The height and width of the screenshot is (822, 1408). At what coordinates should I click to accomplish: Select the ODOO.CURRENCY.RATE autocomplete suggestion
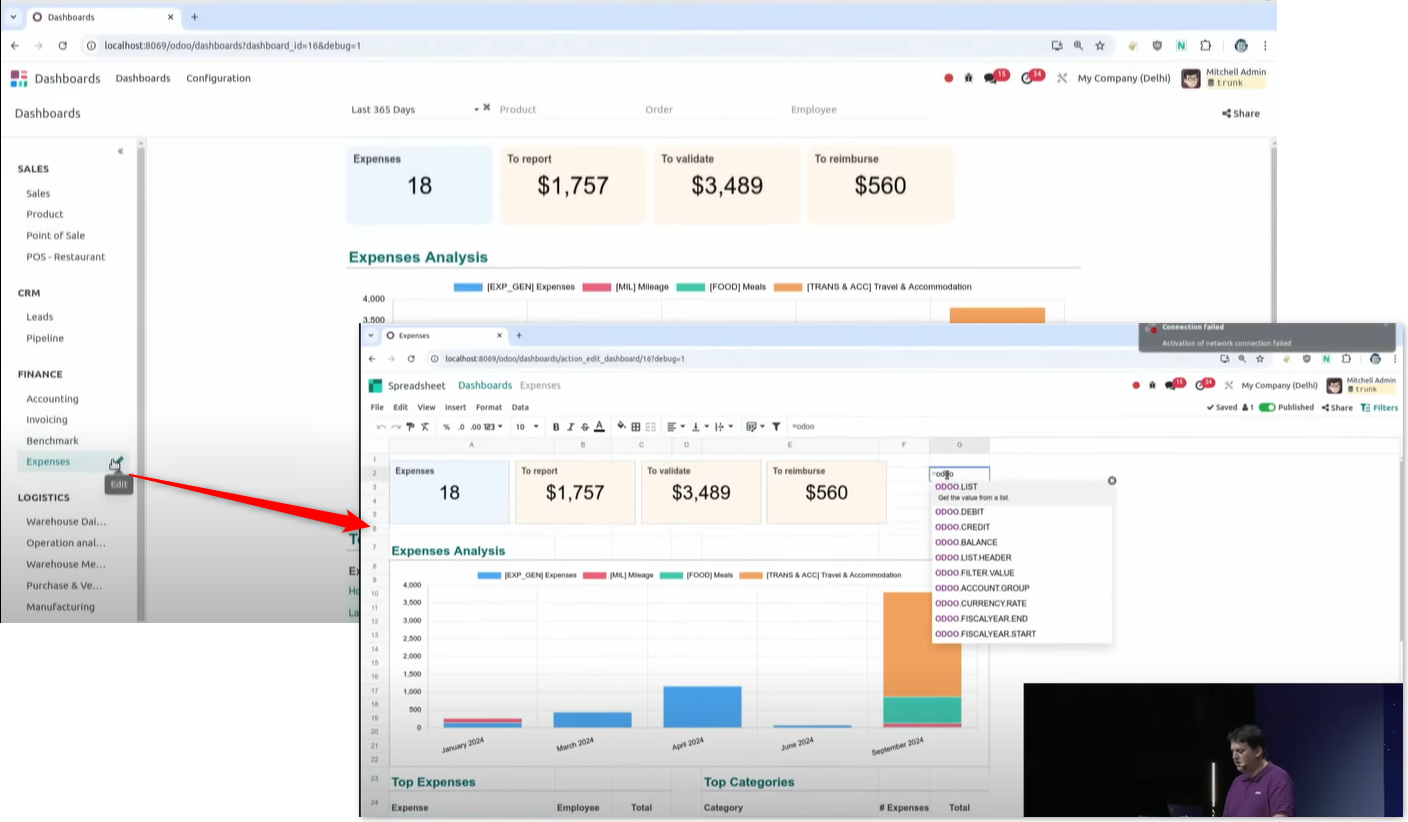point(1021,603)
